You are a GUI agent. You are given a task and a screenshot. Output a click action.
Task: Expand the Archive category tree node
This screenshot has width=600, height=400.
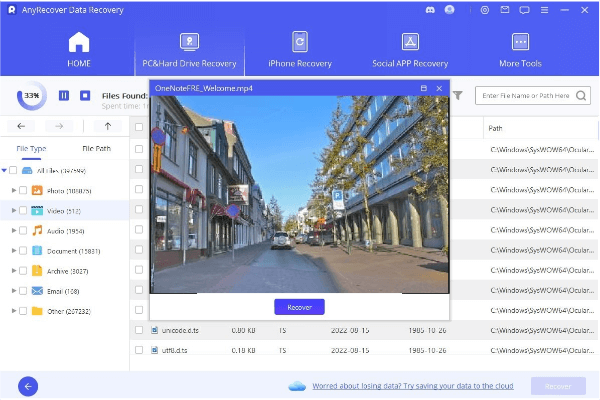[14, 271]
